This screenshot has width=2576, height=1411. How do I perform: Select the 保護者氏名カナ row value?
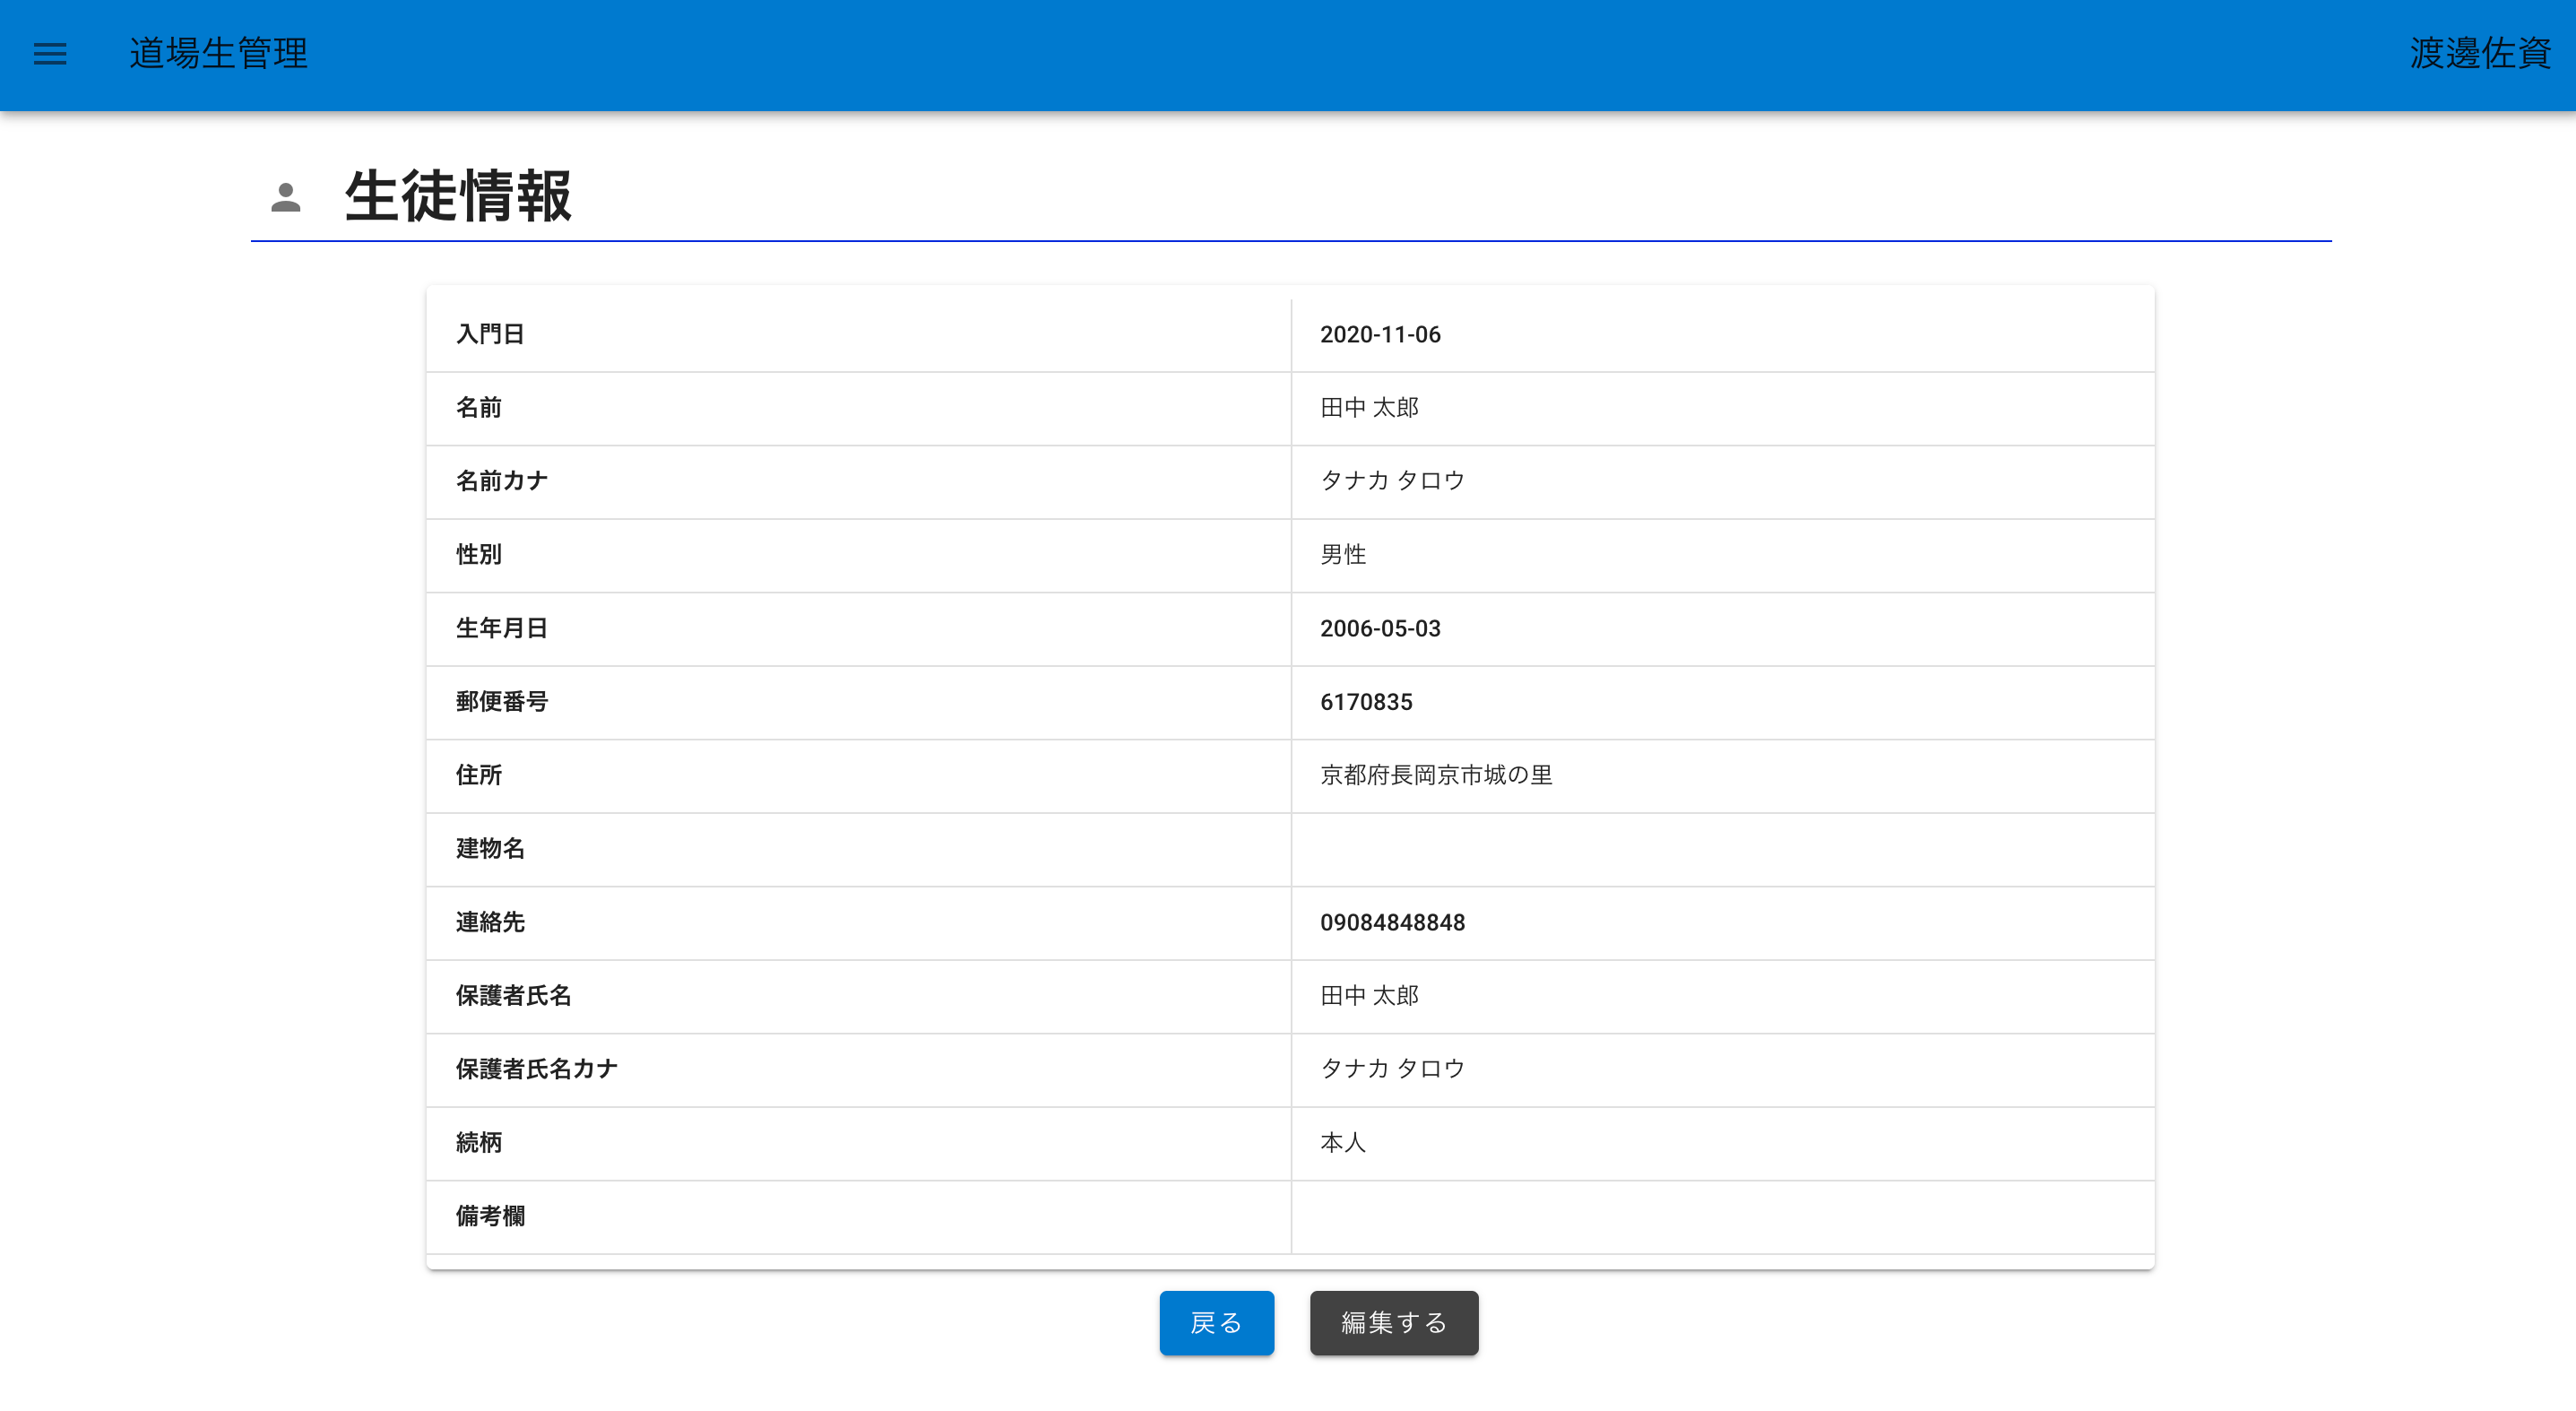tap(1390, 1069)
